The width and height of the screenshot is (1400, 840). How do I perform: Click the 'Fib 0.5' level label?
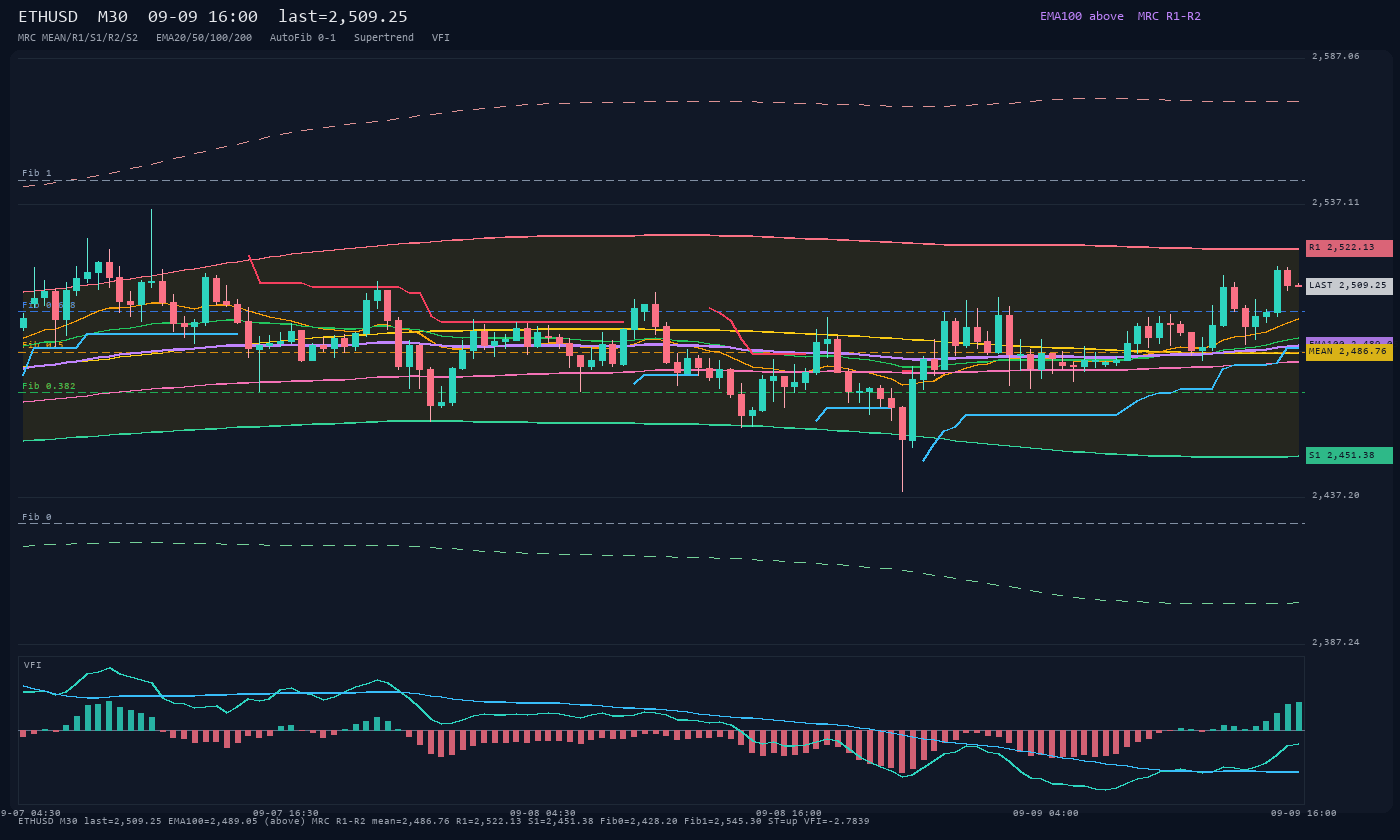pos(43,344)
